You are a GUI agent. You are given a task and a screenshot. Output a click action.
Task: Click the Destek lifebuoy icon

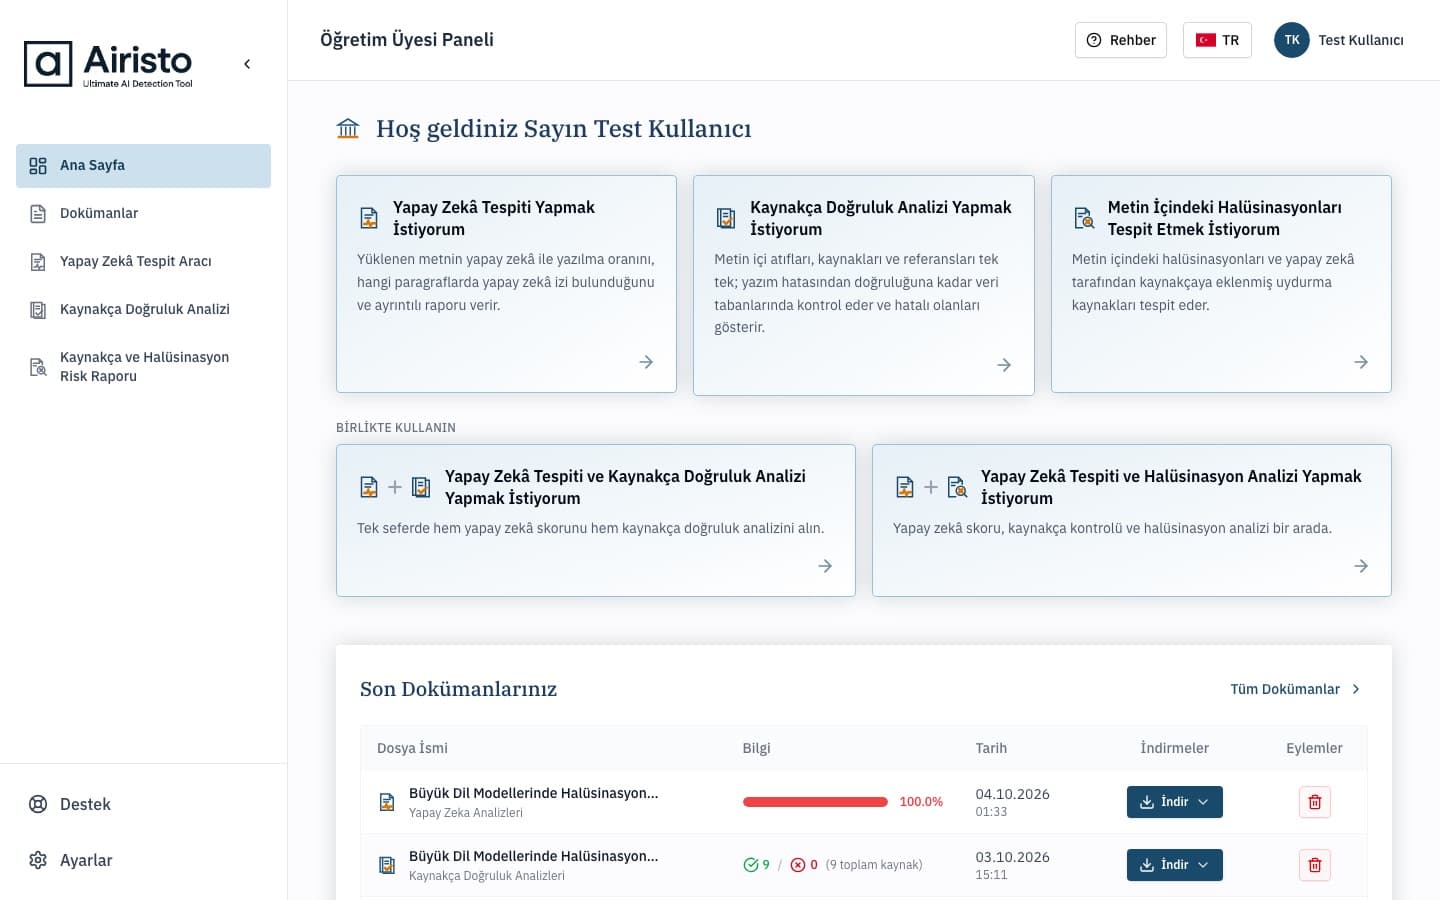pos(38,804)
